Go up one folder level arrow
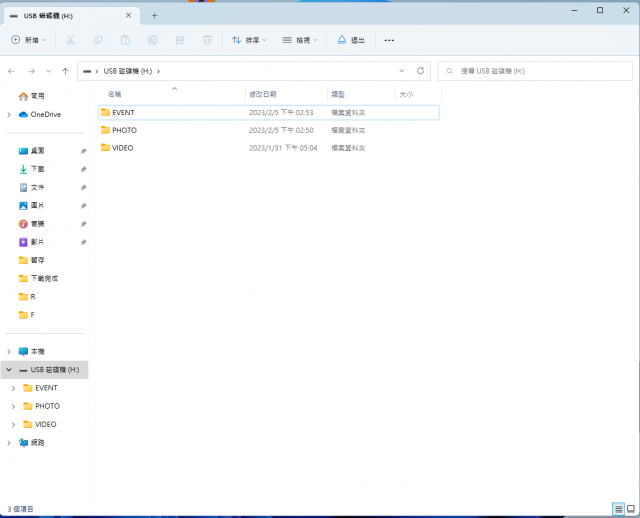 (65, 71)
